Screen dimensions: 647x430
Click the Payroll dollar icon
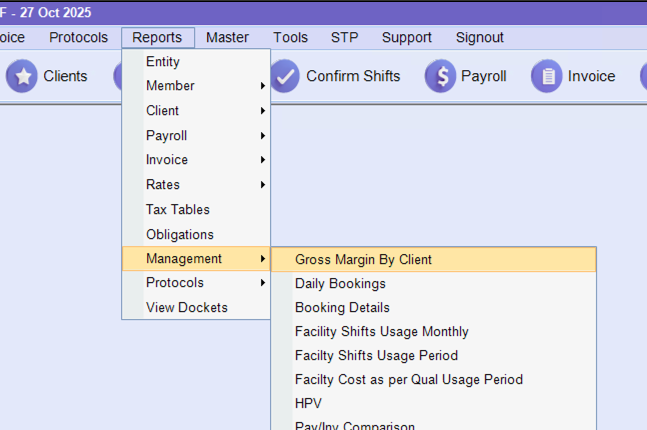tap(440, 77)
